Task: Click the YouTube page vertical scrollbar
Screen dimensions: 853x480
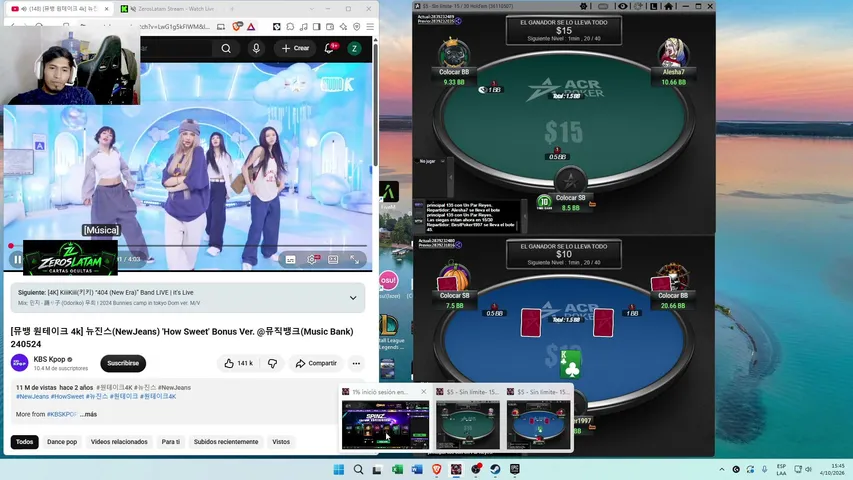Action: 375,103
